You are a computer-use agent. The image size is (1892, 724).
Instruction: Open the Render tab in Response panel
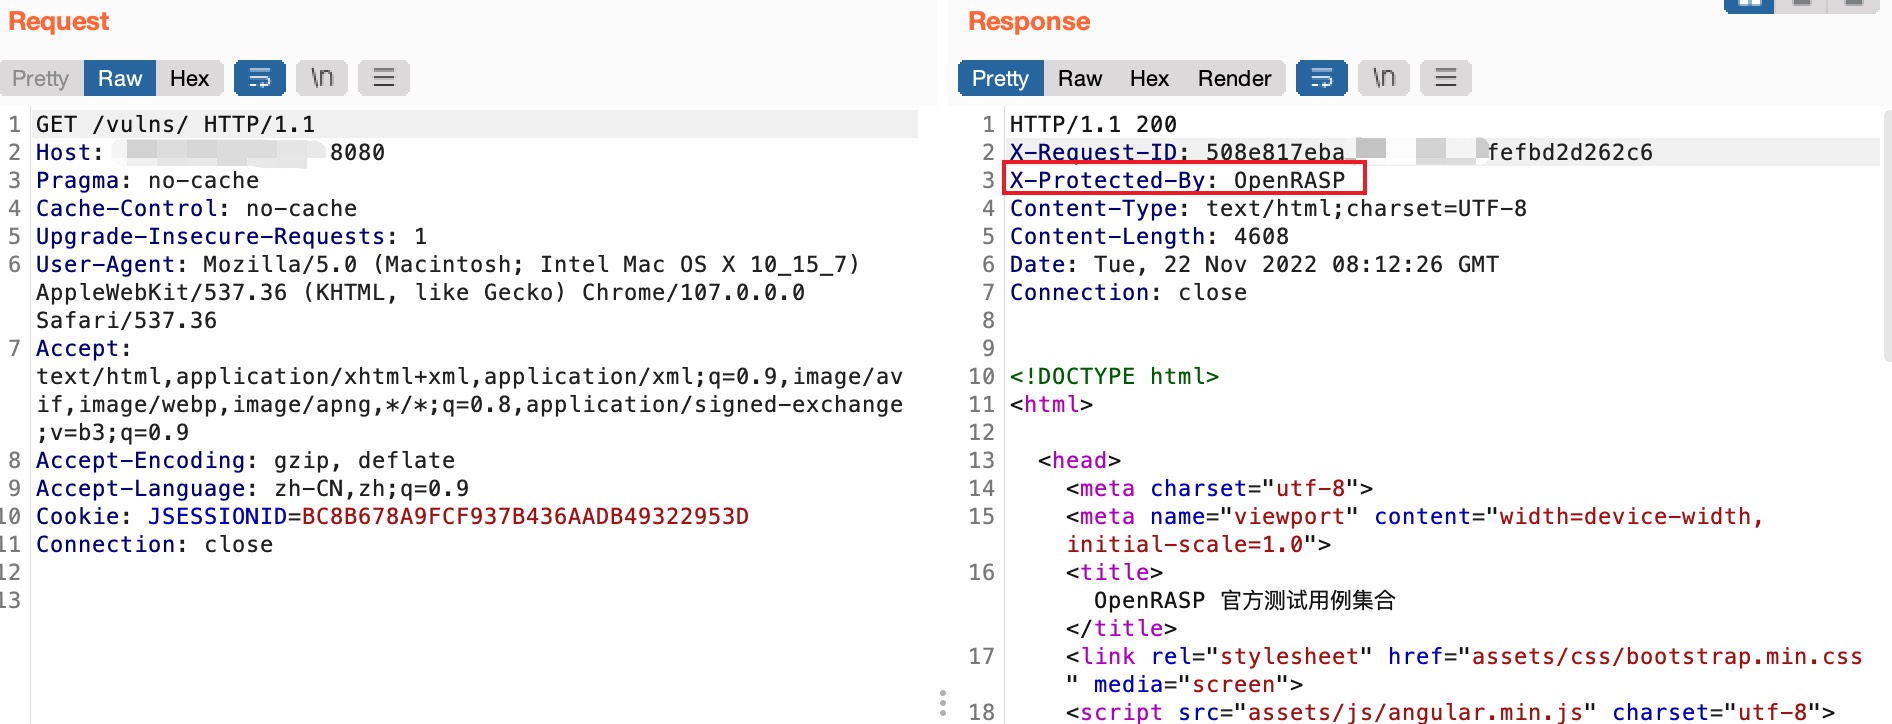(x=1234, y=78)
